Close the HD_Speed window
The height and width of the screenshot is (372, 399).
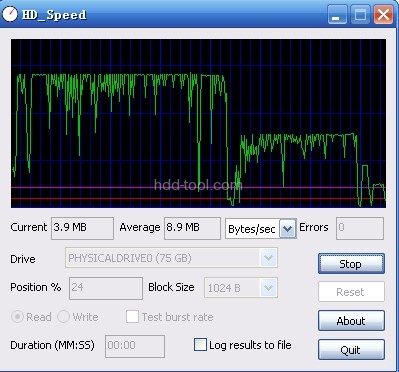(383, 15)
